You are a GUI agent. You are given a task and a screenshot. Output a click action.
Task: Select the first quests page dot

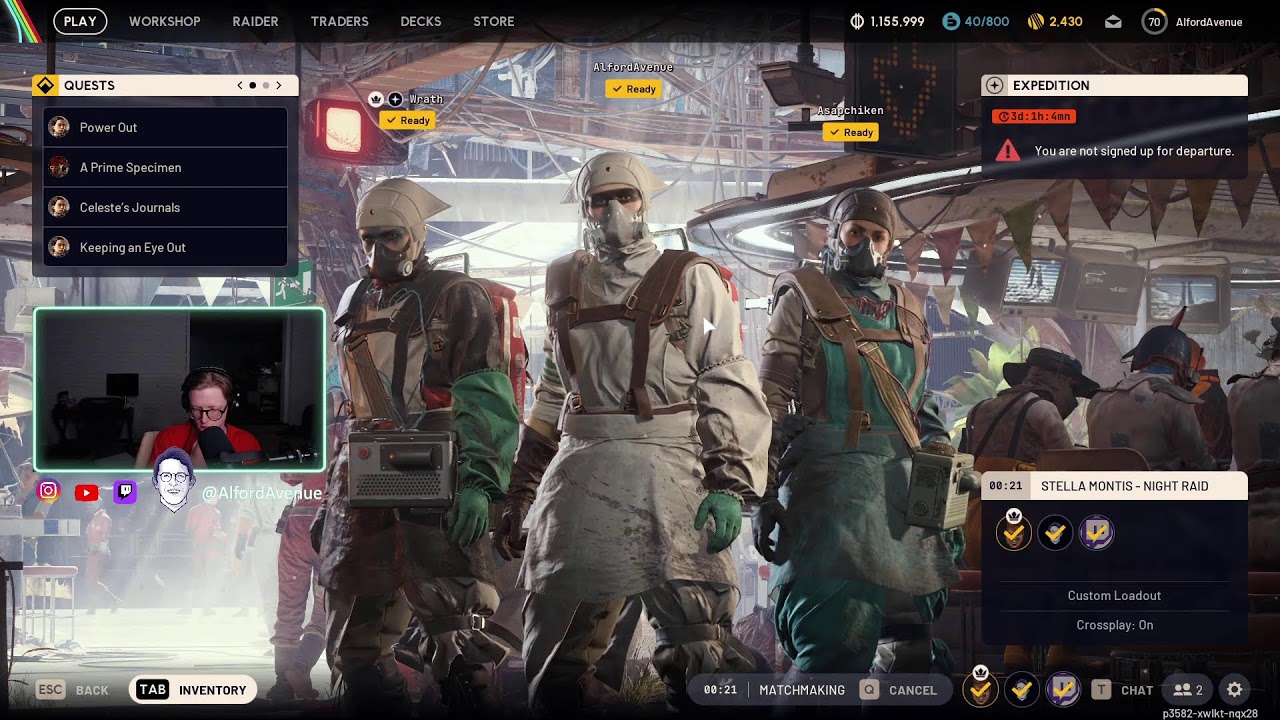tap(253, 85)
